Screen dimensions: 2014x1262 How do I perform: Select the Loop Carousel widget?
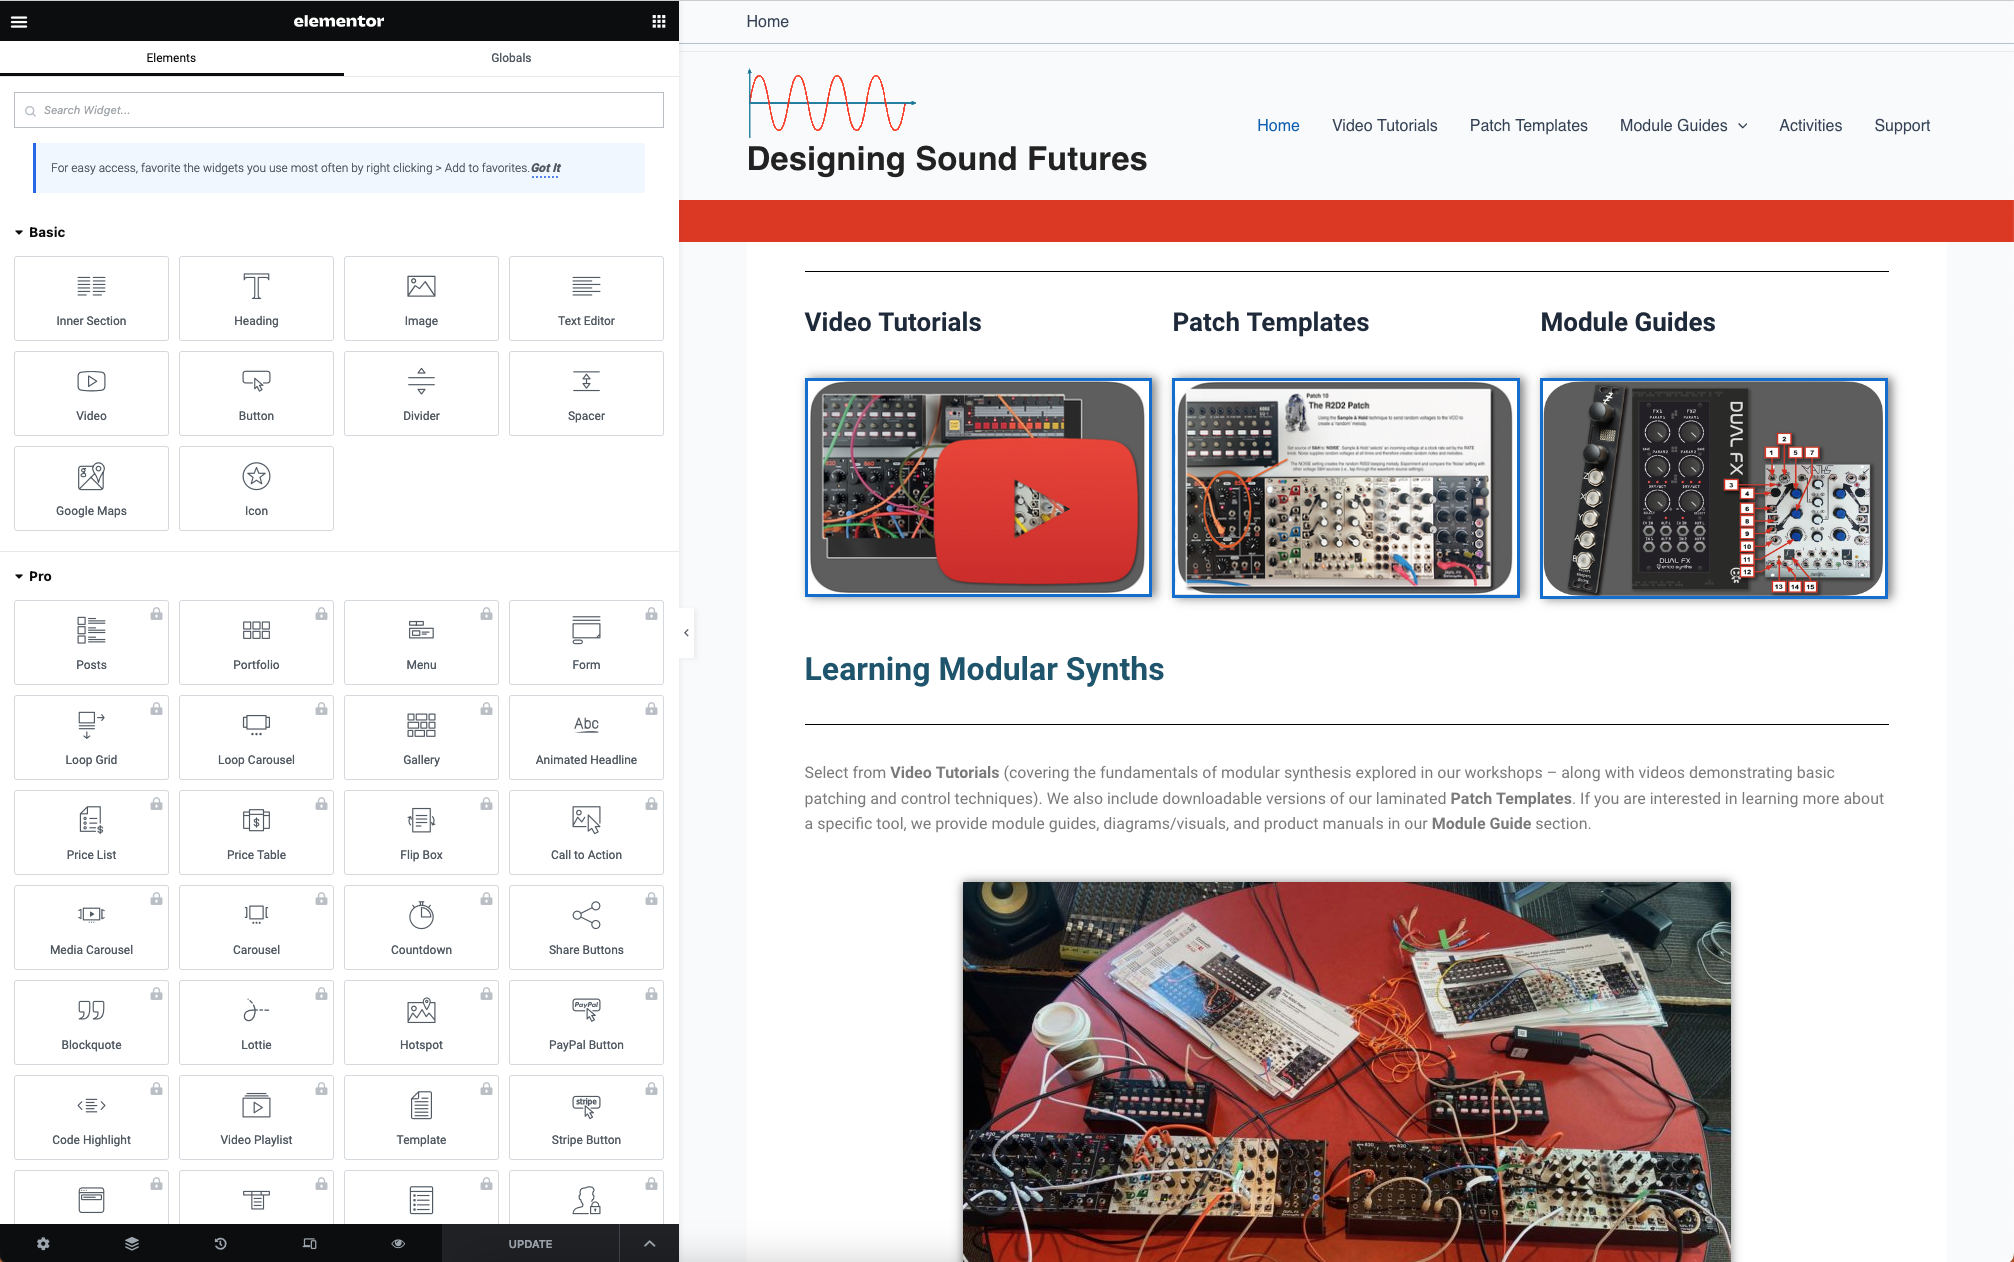(256, 737)
